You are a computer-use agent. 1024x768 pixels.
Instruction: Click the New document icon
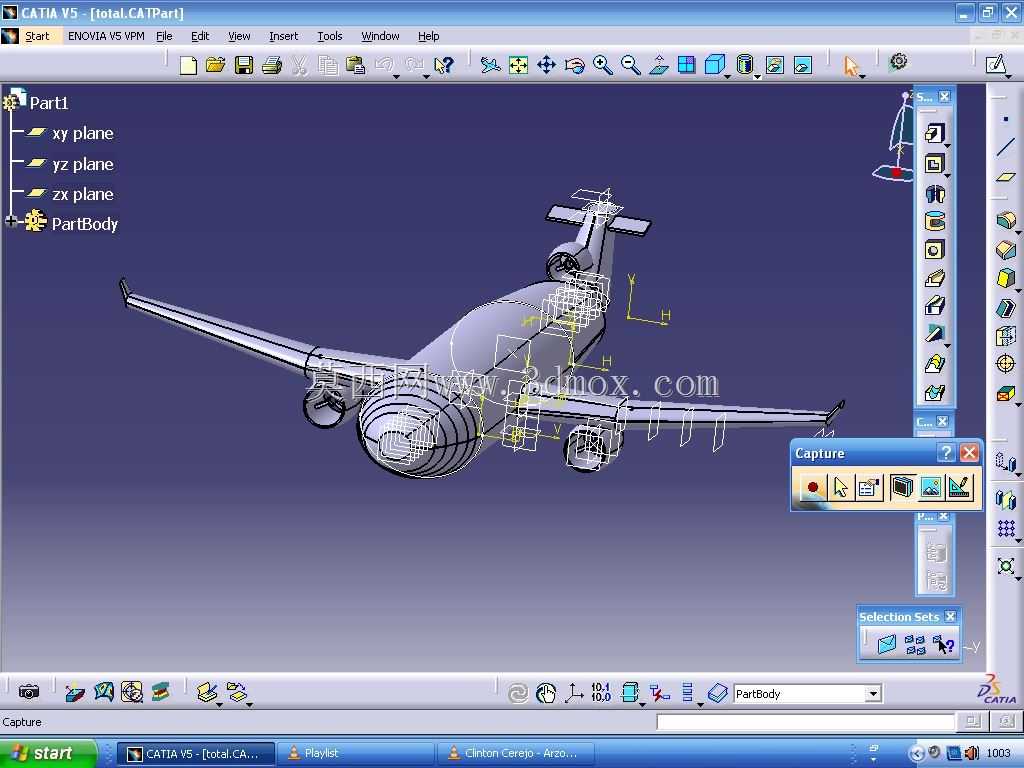pos(188,65)
